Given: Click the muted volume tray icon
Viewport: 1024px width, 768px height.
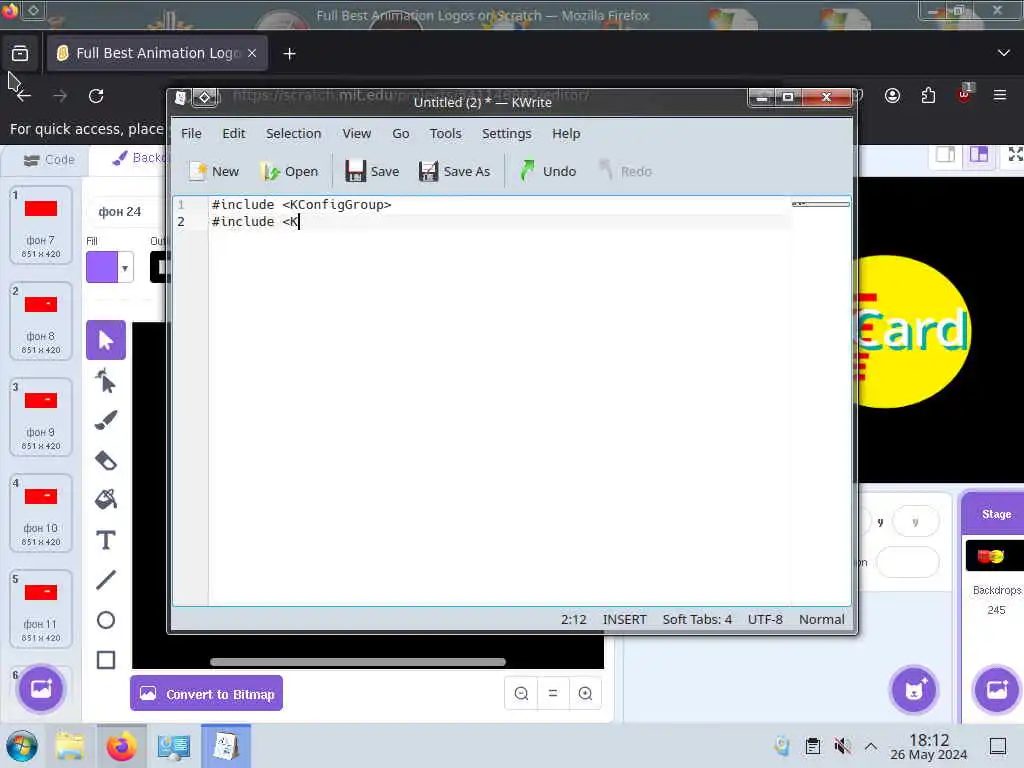Looking at the screenshot, I should coord(842,746).
